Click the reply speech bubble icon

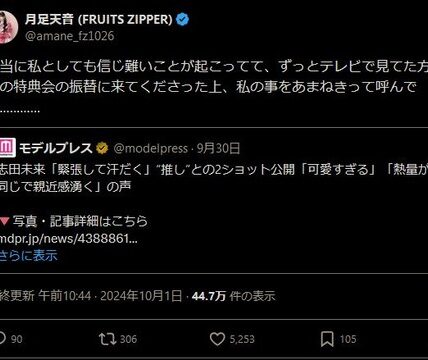coord(2,339)
